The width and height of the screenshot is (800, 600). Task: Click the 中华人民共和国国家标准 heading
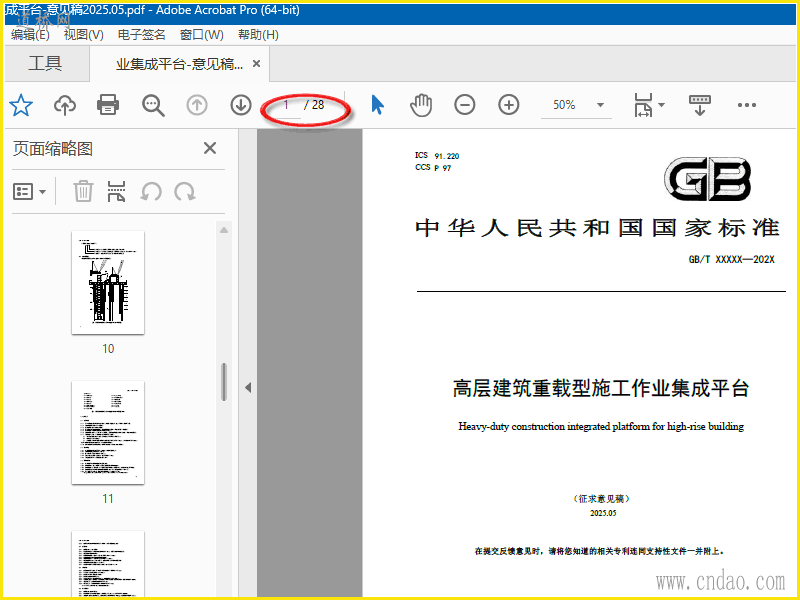point(598,228)
